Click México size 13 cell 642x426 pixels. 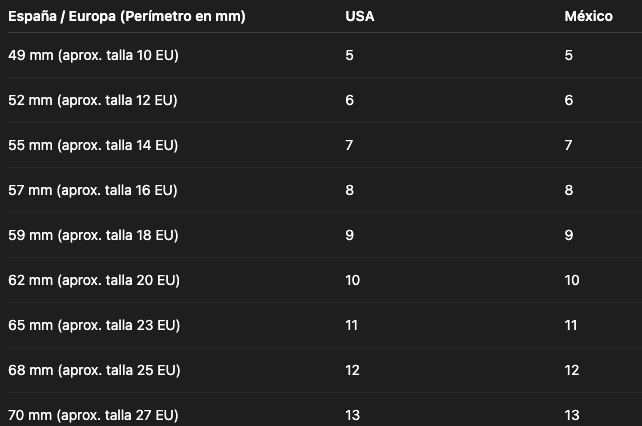click(x=572, y=415)
